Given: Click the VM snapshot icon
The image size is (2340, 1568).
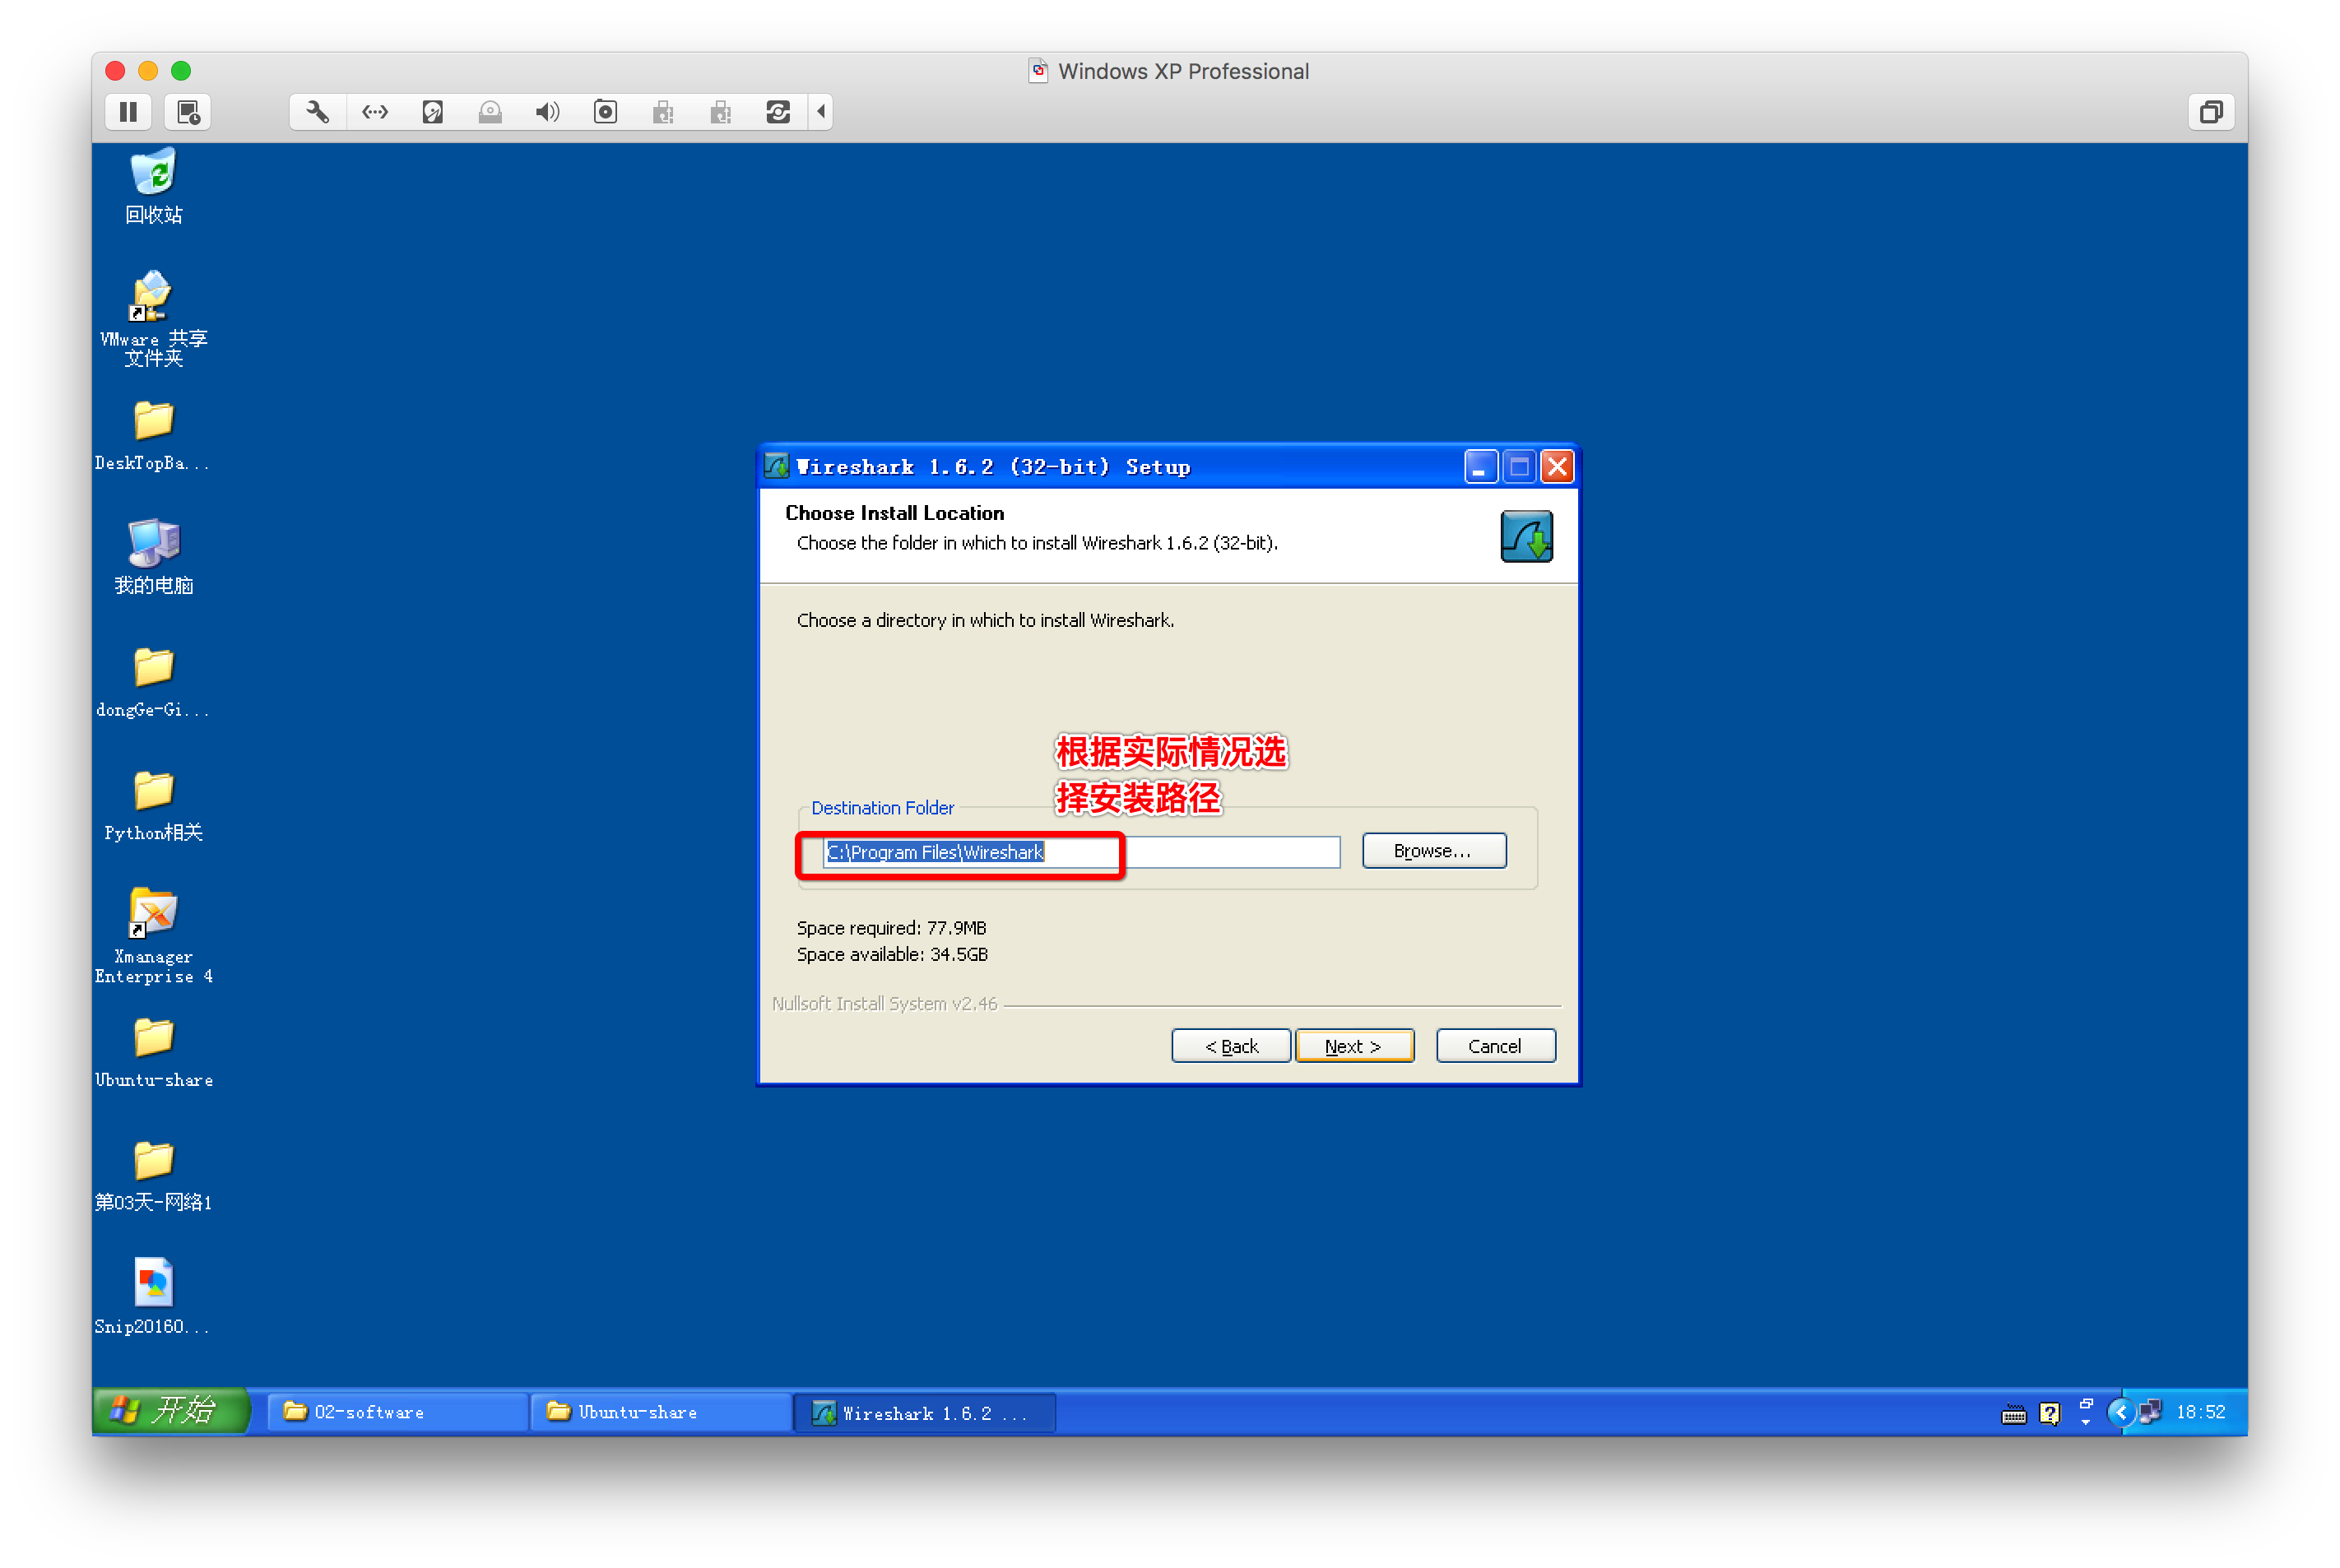Looking at the screenshot, I should (188, 112).
